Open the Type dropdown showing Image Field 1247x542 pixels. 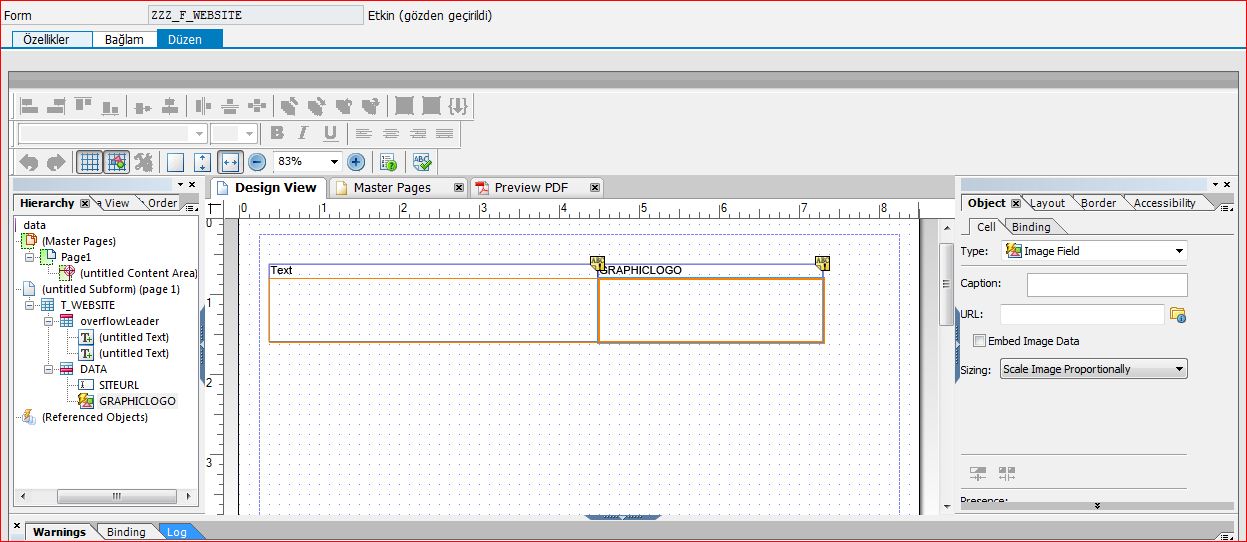1094,251
